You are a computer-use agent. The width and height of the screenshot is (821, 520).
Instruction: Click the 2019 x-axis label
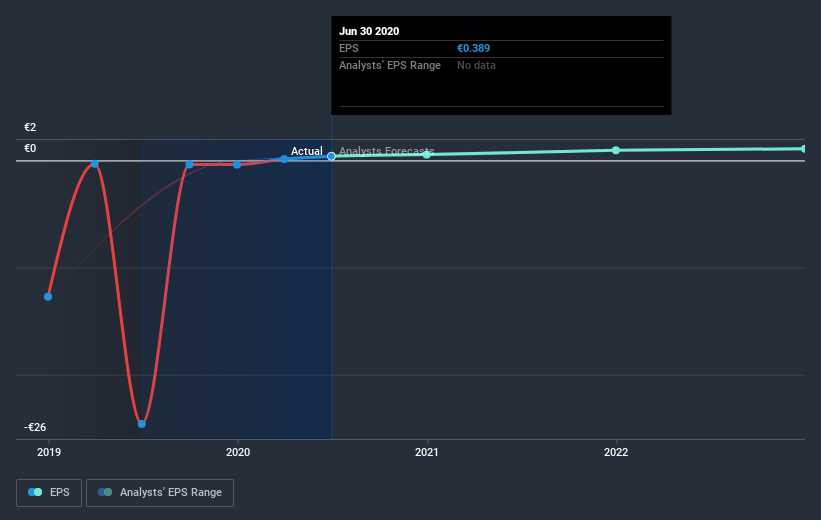coord(49,452)
